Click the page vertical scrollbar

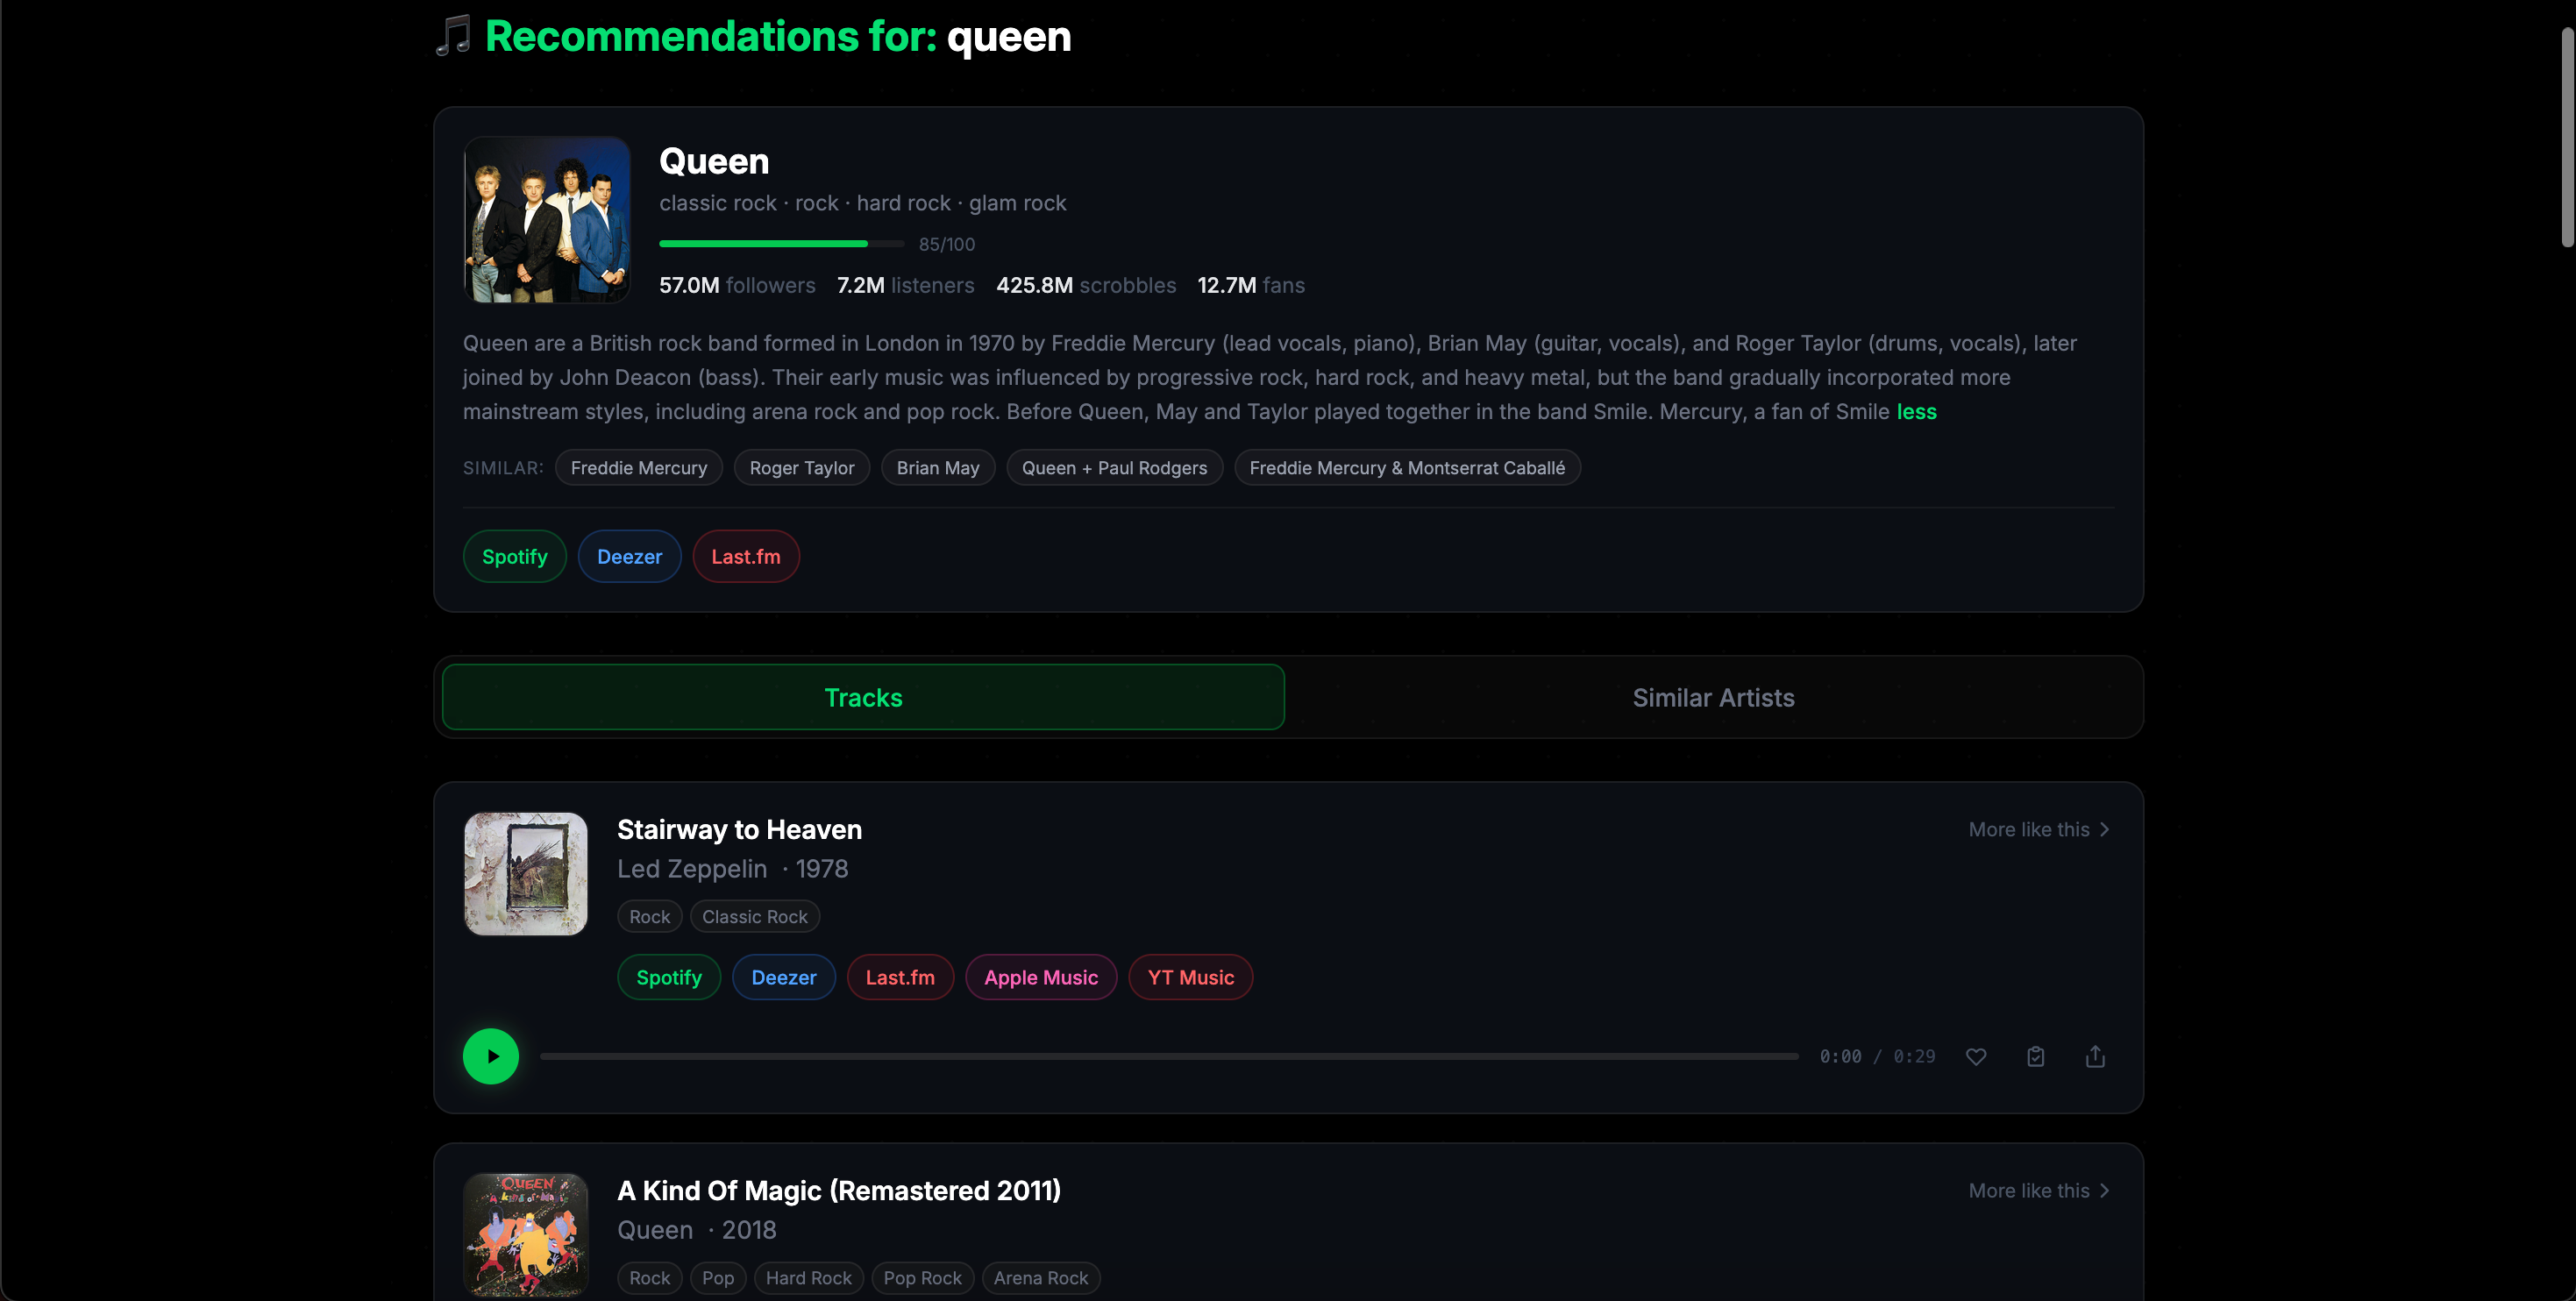[2567, 137]
